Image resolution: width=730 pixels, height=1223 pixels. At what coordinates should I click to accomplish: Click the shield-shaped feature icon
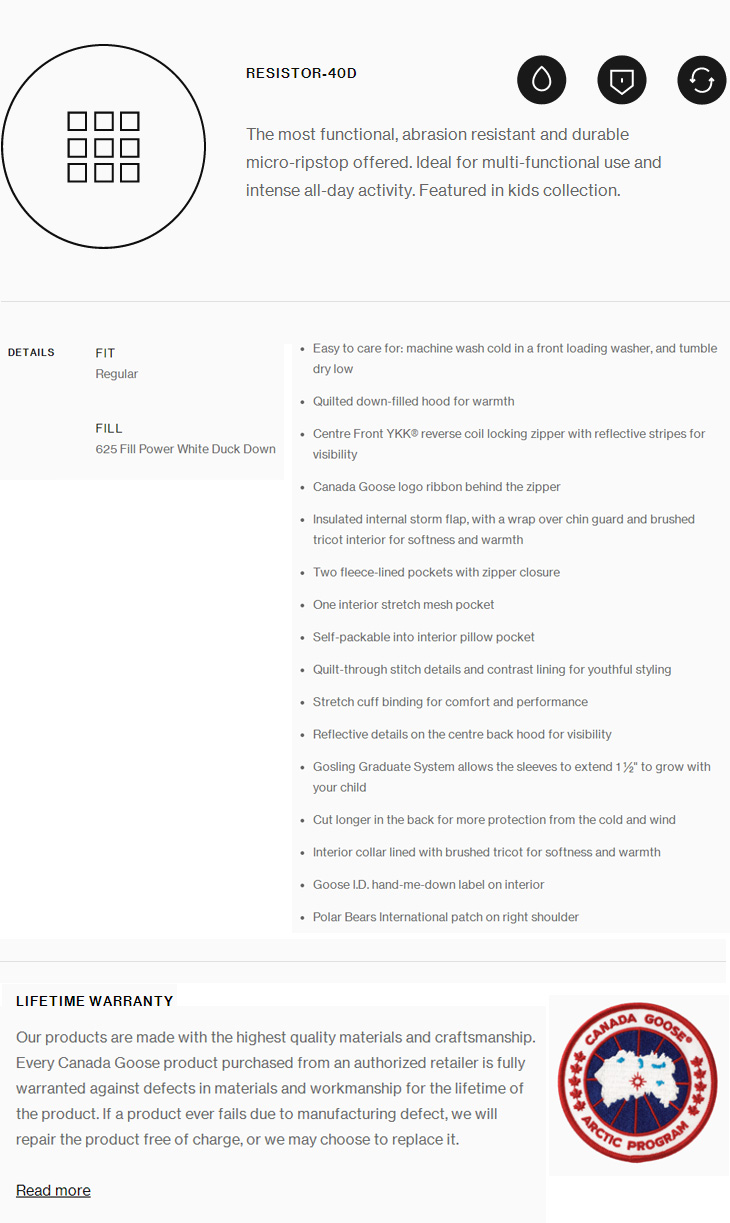622,80
